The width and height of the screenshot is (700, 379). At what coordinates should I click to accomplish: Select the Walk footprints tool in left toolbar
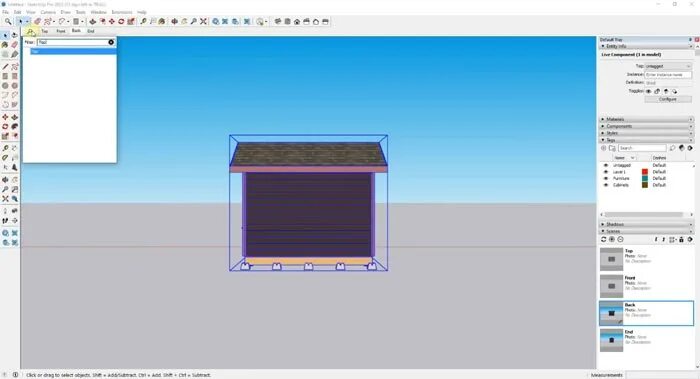(5, 221)
